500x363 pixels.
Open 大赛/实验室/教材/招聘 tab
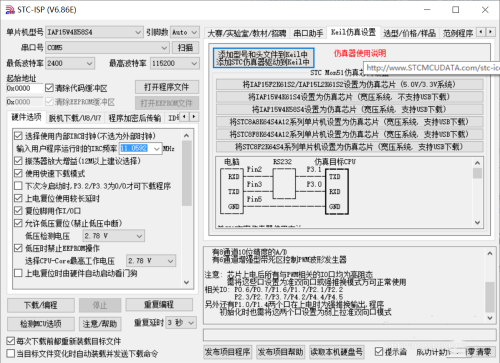click(x=247, y=33)
